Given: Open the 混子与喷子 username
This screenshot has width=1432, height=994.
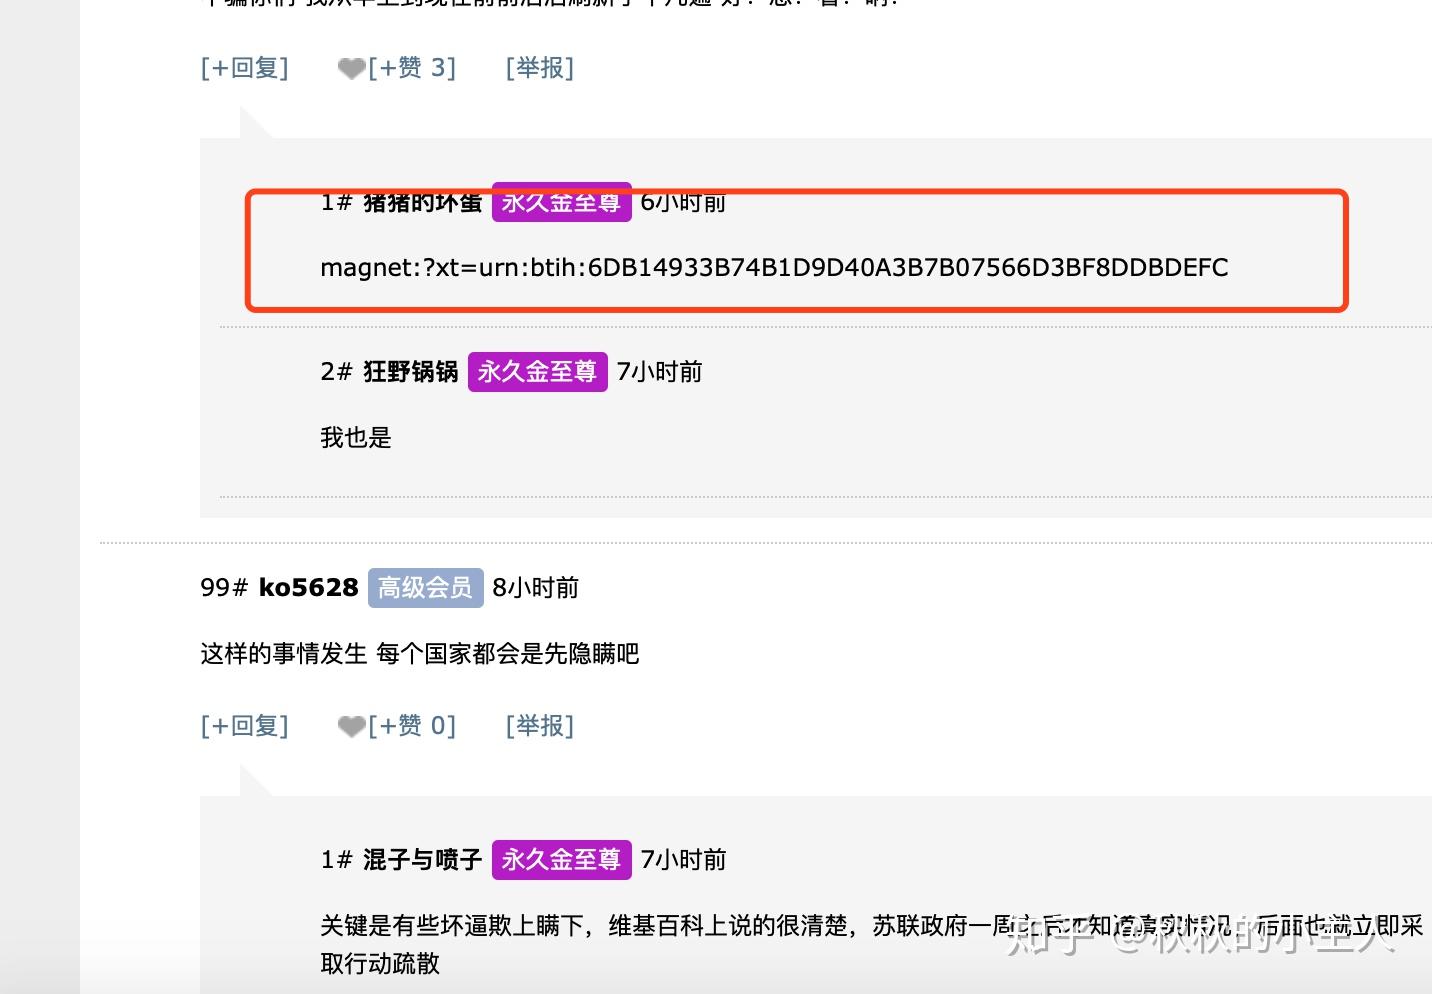Looking at the screenshot, I should (423, 860).
